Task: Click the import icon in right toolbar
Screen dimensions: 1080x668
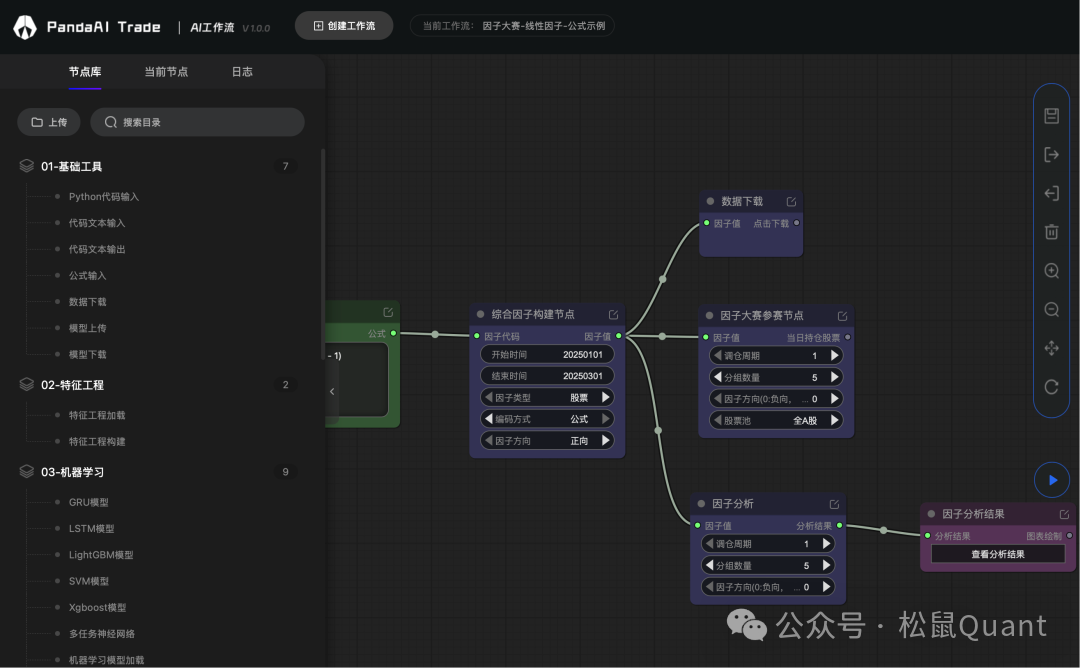Action: click(1051, 193)
